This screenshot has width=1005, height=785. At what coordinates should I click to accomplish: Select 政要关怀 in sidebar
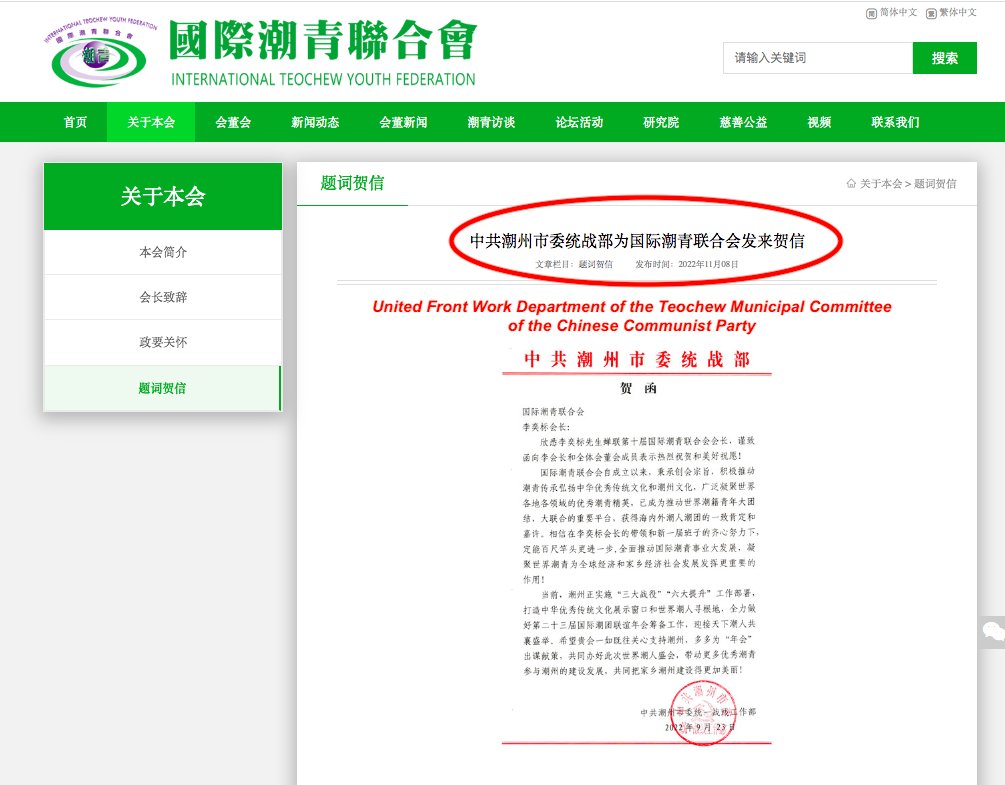(x=163, y=342)
